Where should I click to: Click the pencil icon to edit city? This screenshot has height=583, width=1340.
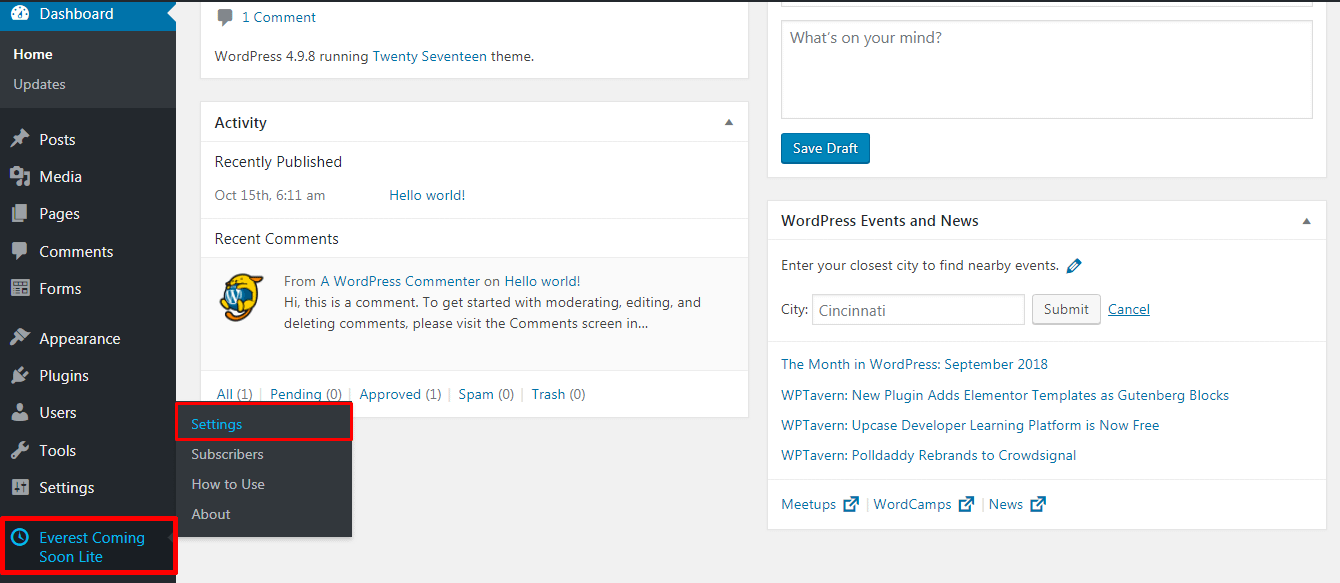[x=1074, y=266]
